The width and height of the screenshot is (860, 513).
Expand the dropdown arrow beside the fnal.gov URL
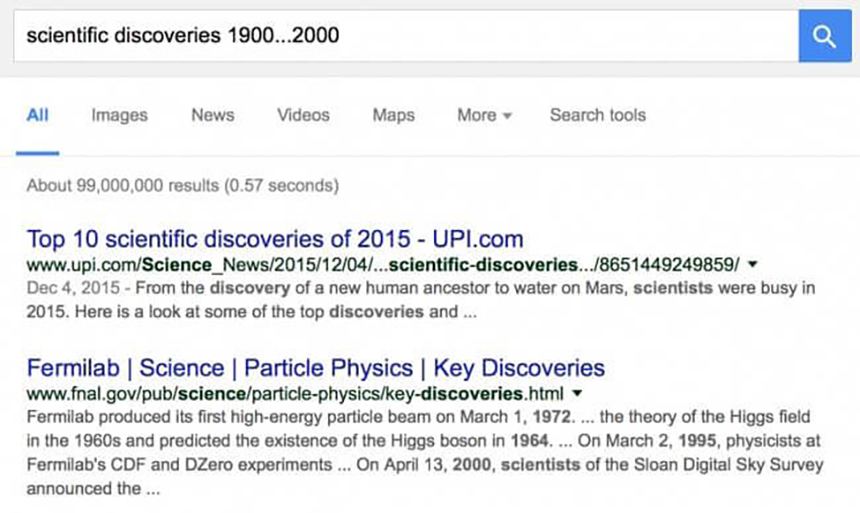coord(578,392)
